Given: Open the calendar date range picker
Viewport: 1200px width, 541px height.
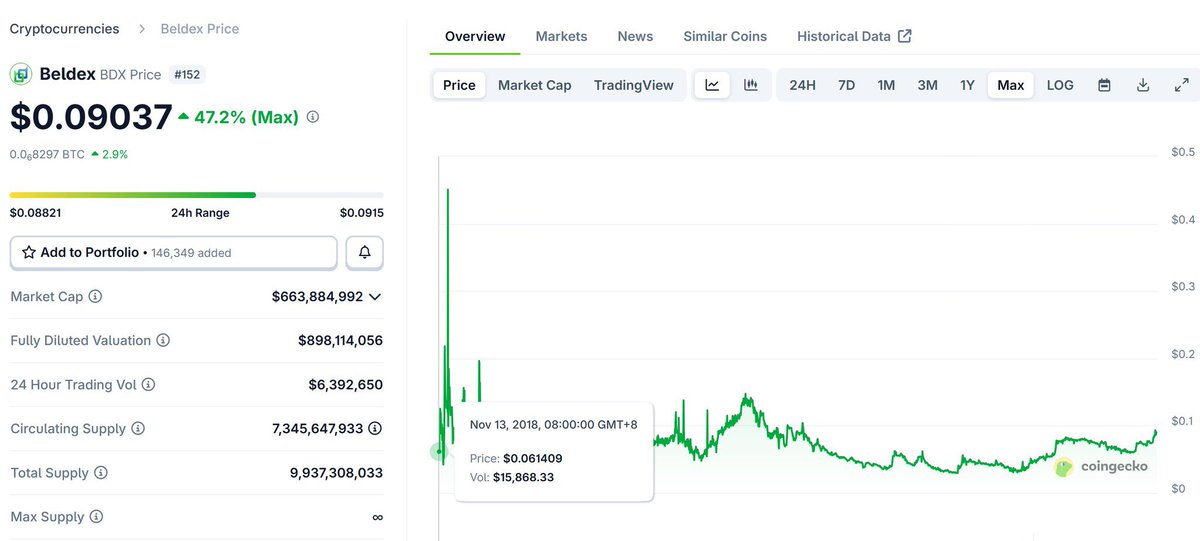Looking at the screenshot, I should [1104, 85].
